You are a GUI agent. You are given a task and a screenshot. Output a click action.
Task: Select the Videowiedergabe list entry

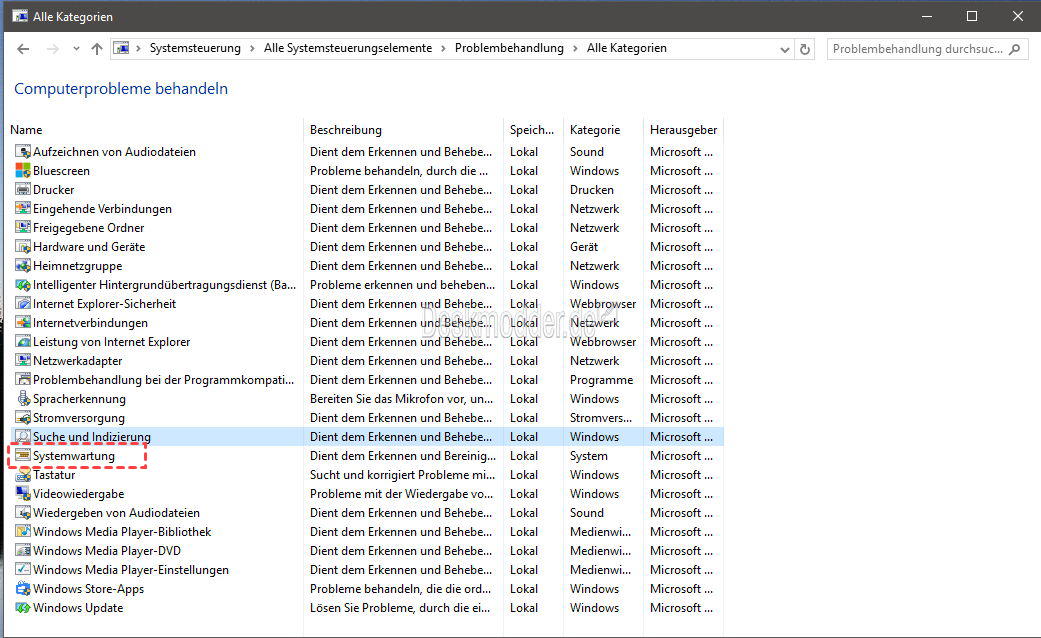[x=78, y=494]
